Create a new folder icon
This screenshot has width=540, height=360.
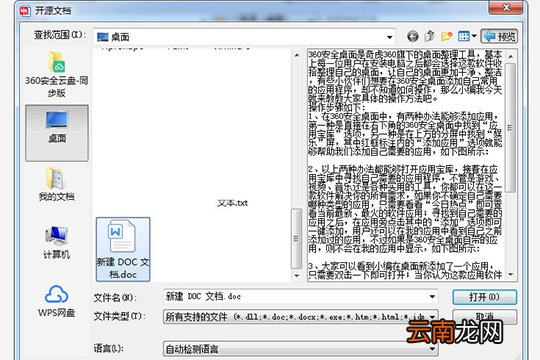click(x=447, y=36)
